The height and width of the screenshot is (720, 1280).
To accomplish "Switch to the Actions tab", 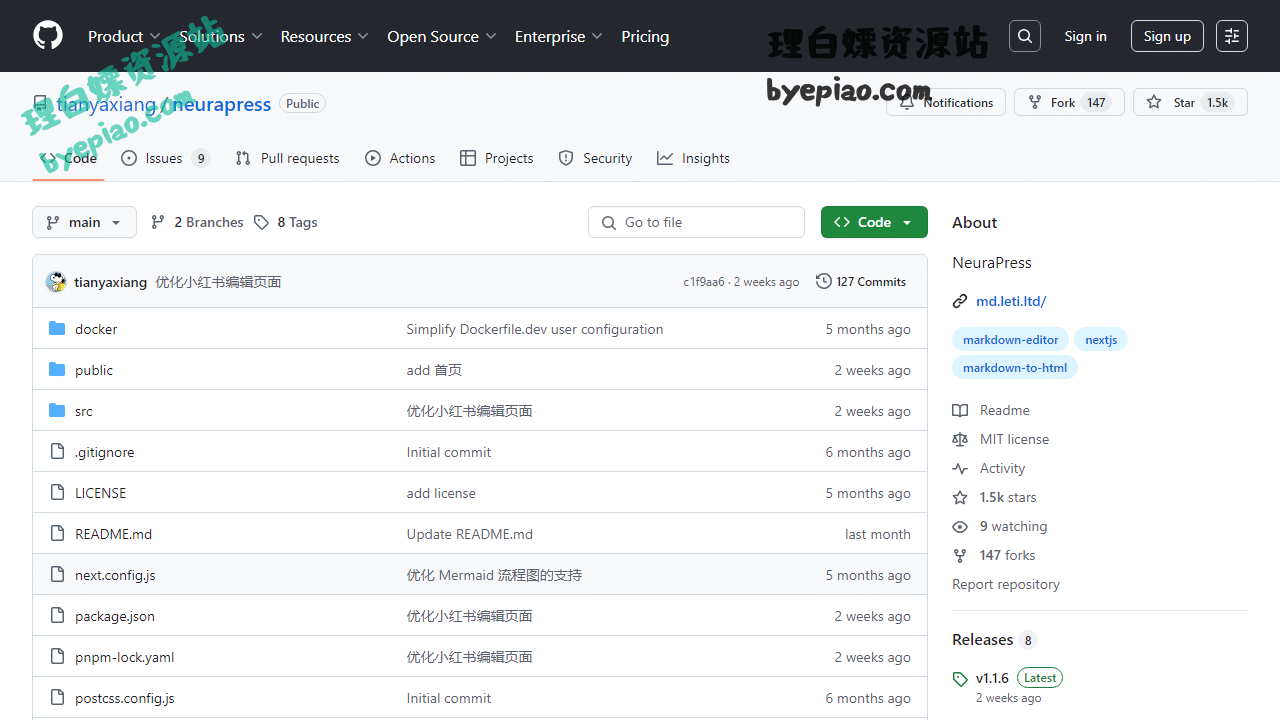I will [400, 158].
